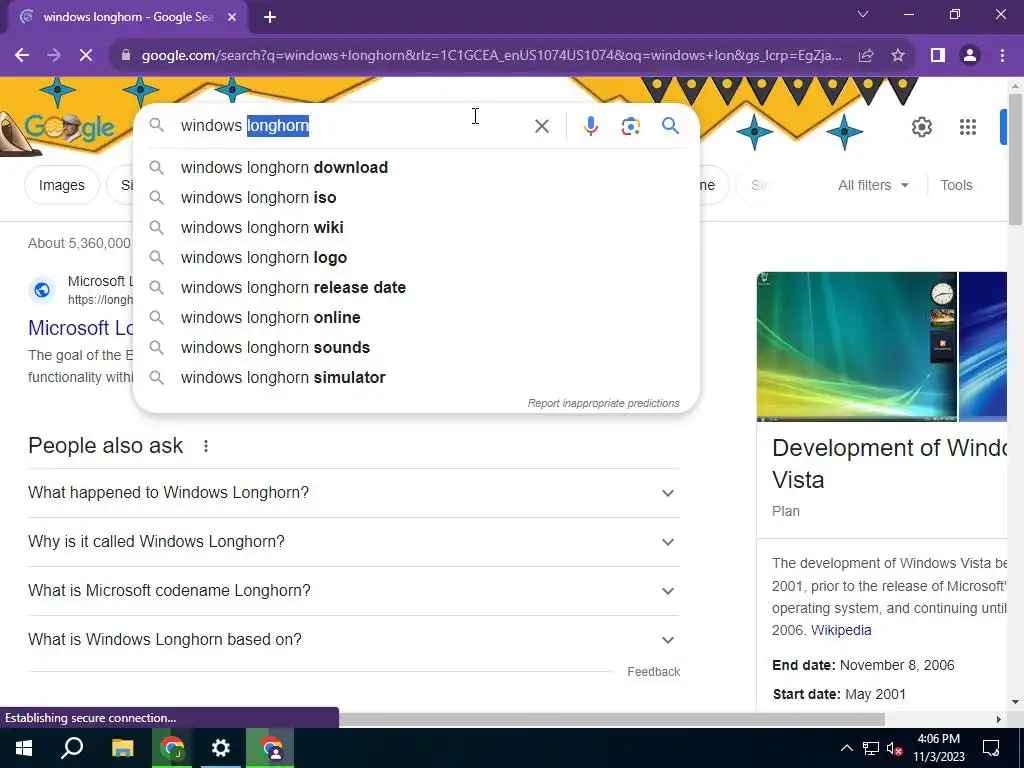
Task: Click the site lock icon in address bar
Action: tap(126, 56)
